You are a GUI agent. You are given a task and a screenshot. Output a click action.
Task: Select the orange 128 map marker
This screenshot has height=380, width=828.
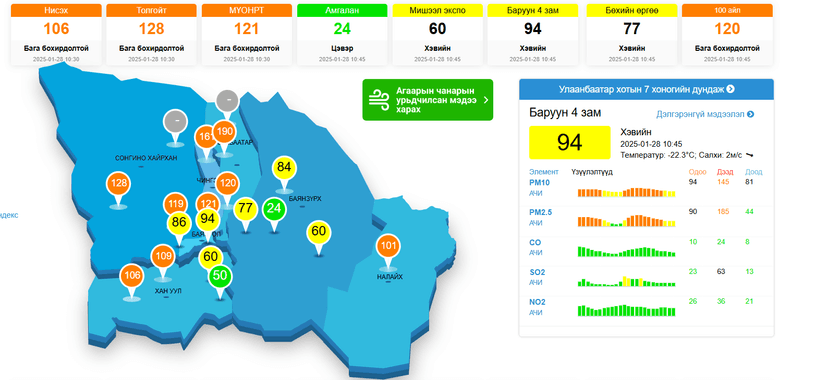[x=119, y=184]
